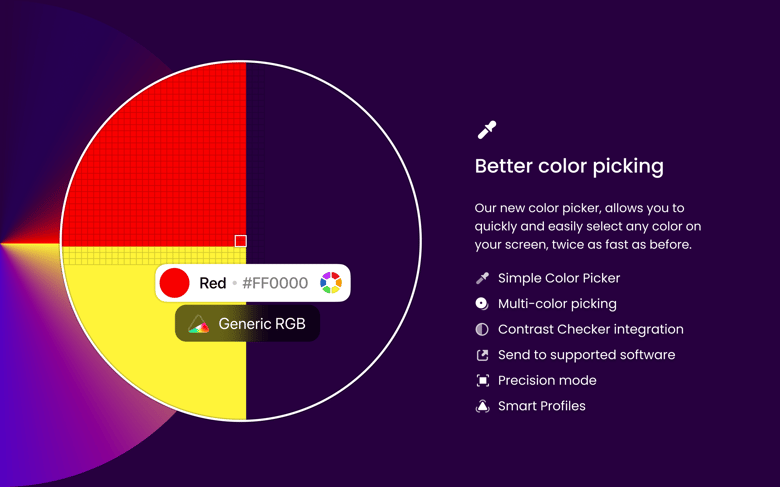Click the center pixel square in the magnifier
780x487 pixels.
point(241,241)
